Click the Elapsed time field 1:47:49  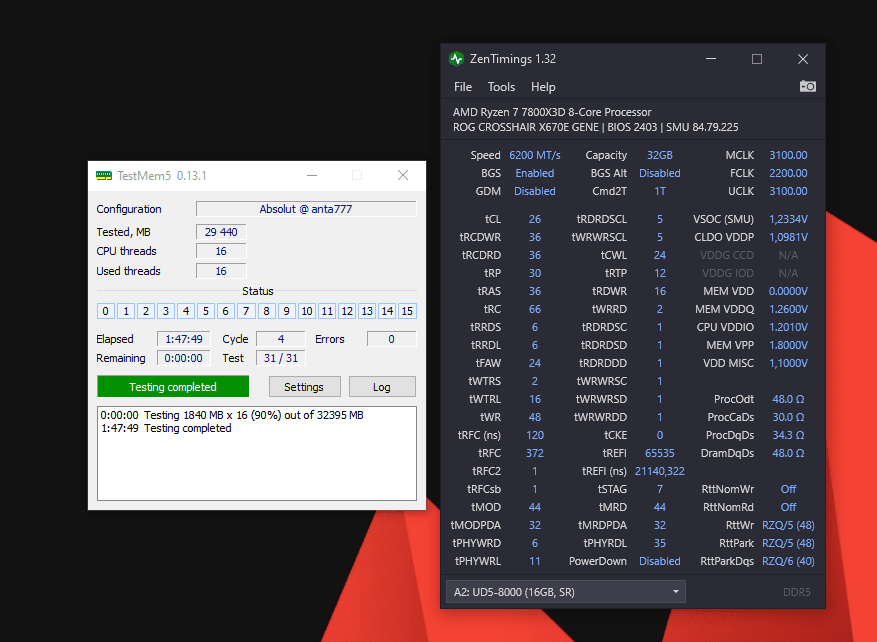click(183, 339)
